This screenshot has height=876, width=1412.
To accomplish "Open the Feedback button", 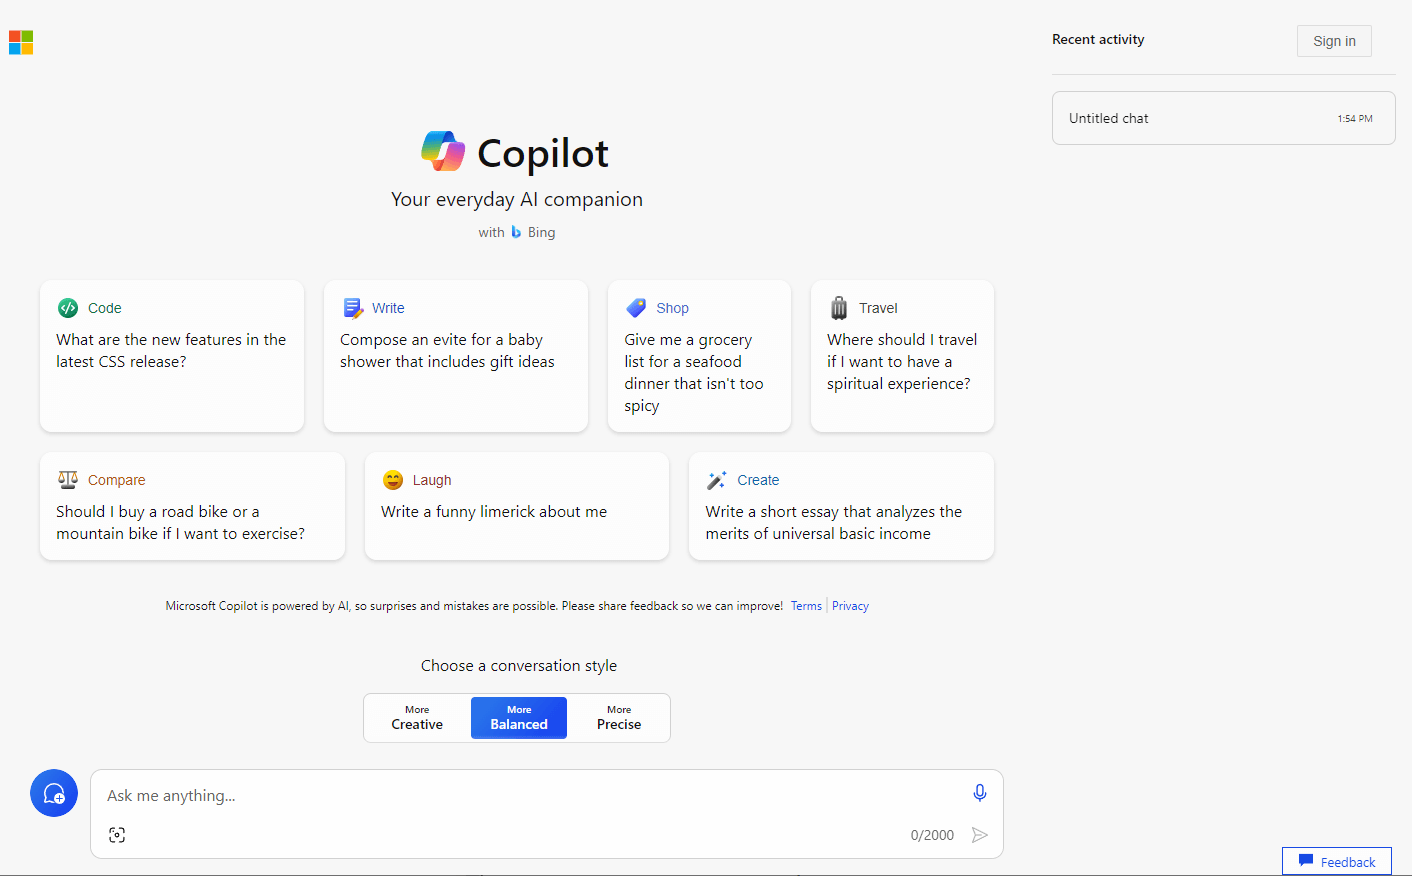I will (1337, 862).
